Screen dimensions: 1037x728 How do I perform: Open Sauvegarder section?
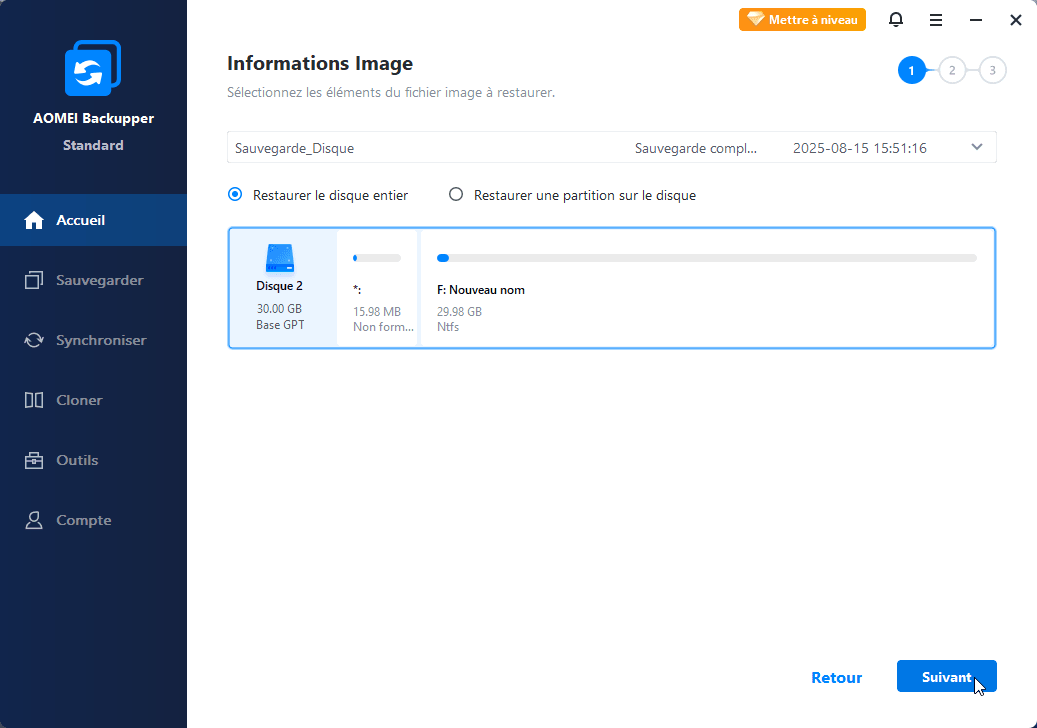93,280
